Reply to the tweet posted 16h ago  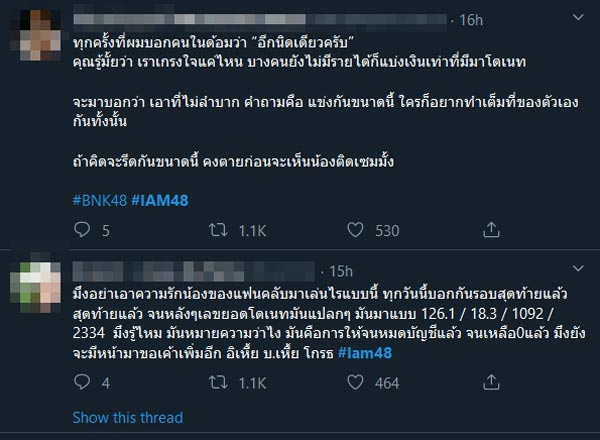[x=80, y=232]
